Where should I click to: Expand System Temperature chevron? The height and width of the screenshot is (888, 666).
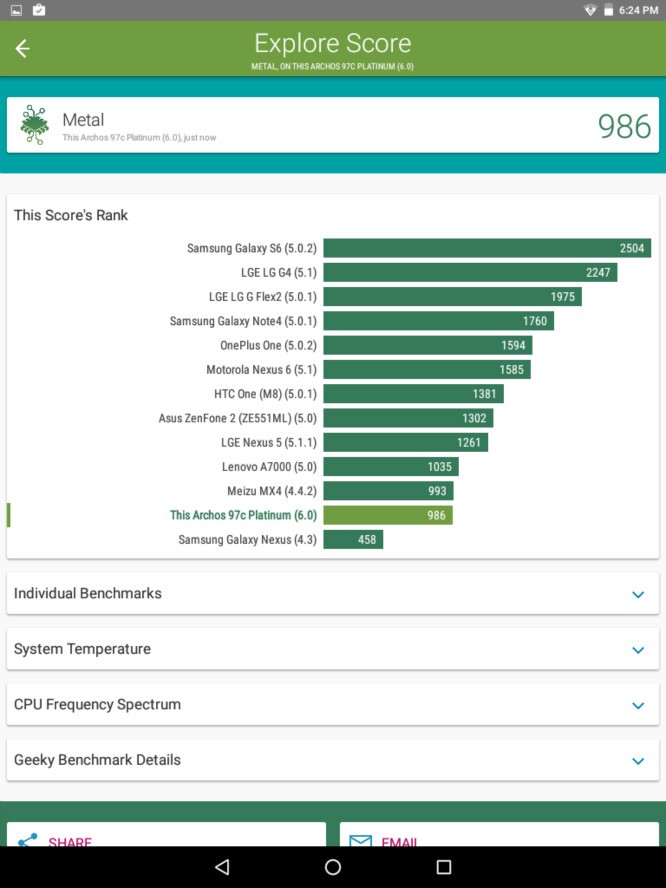[x=638, y=650]
